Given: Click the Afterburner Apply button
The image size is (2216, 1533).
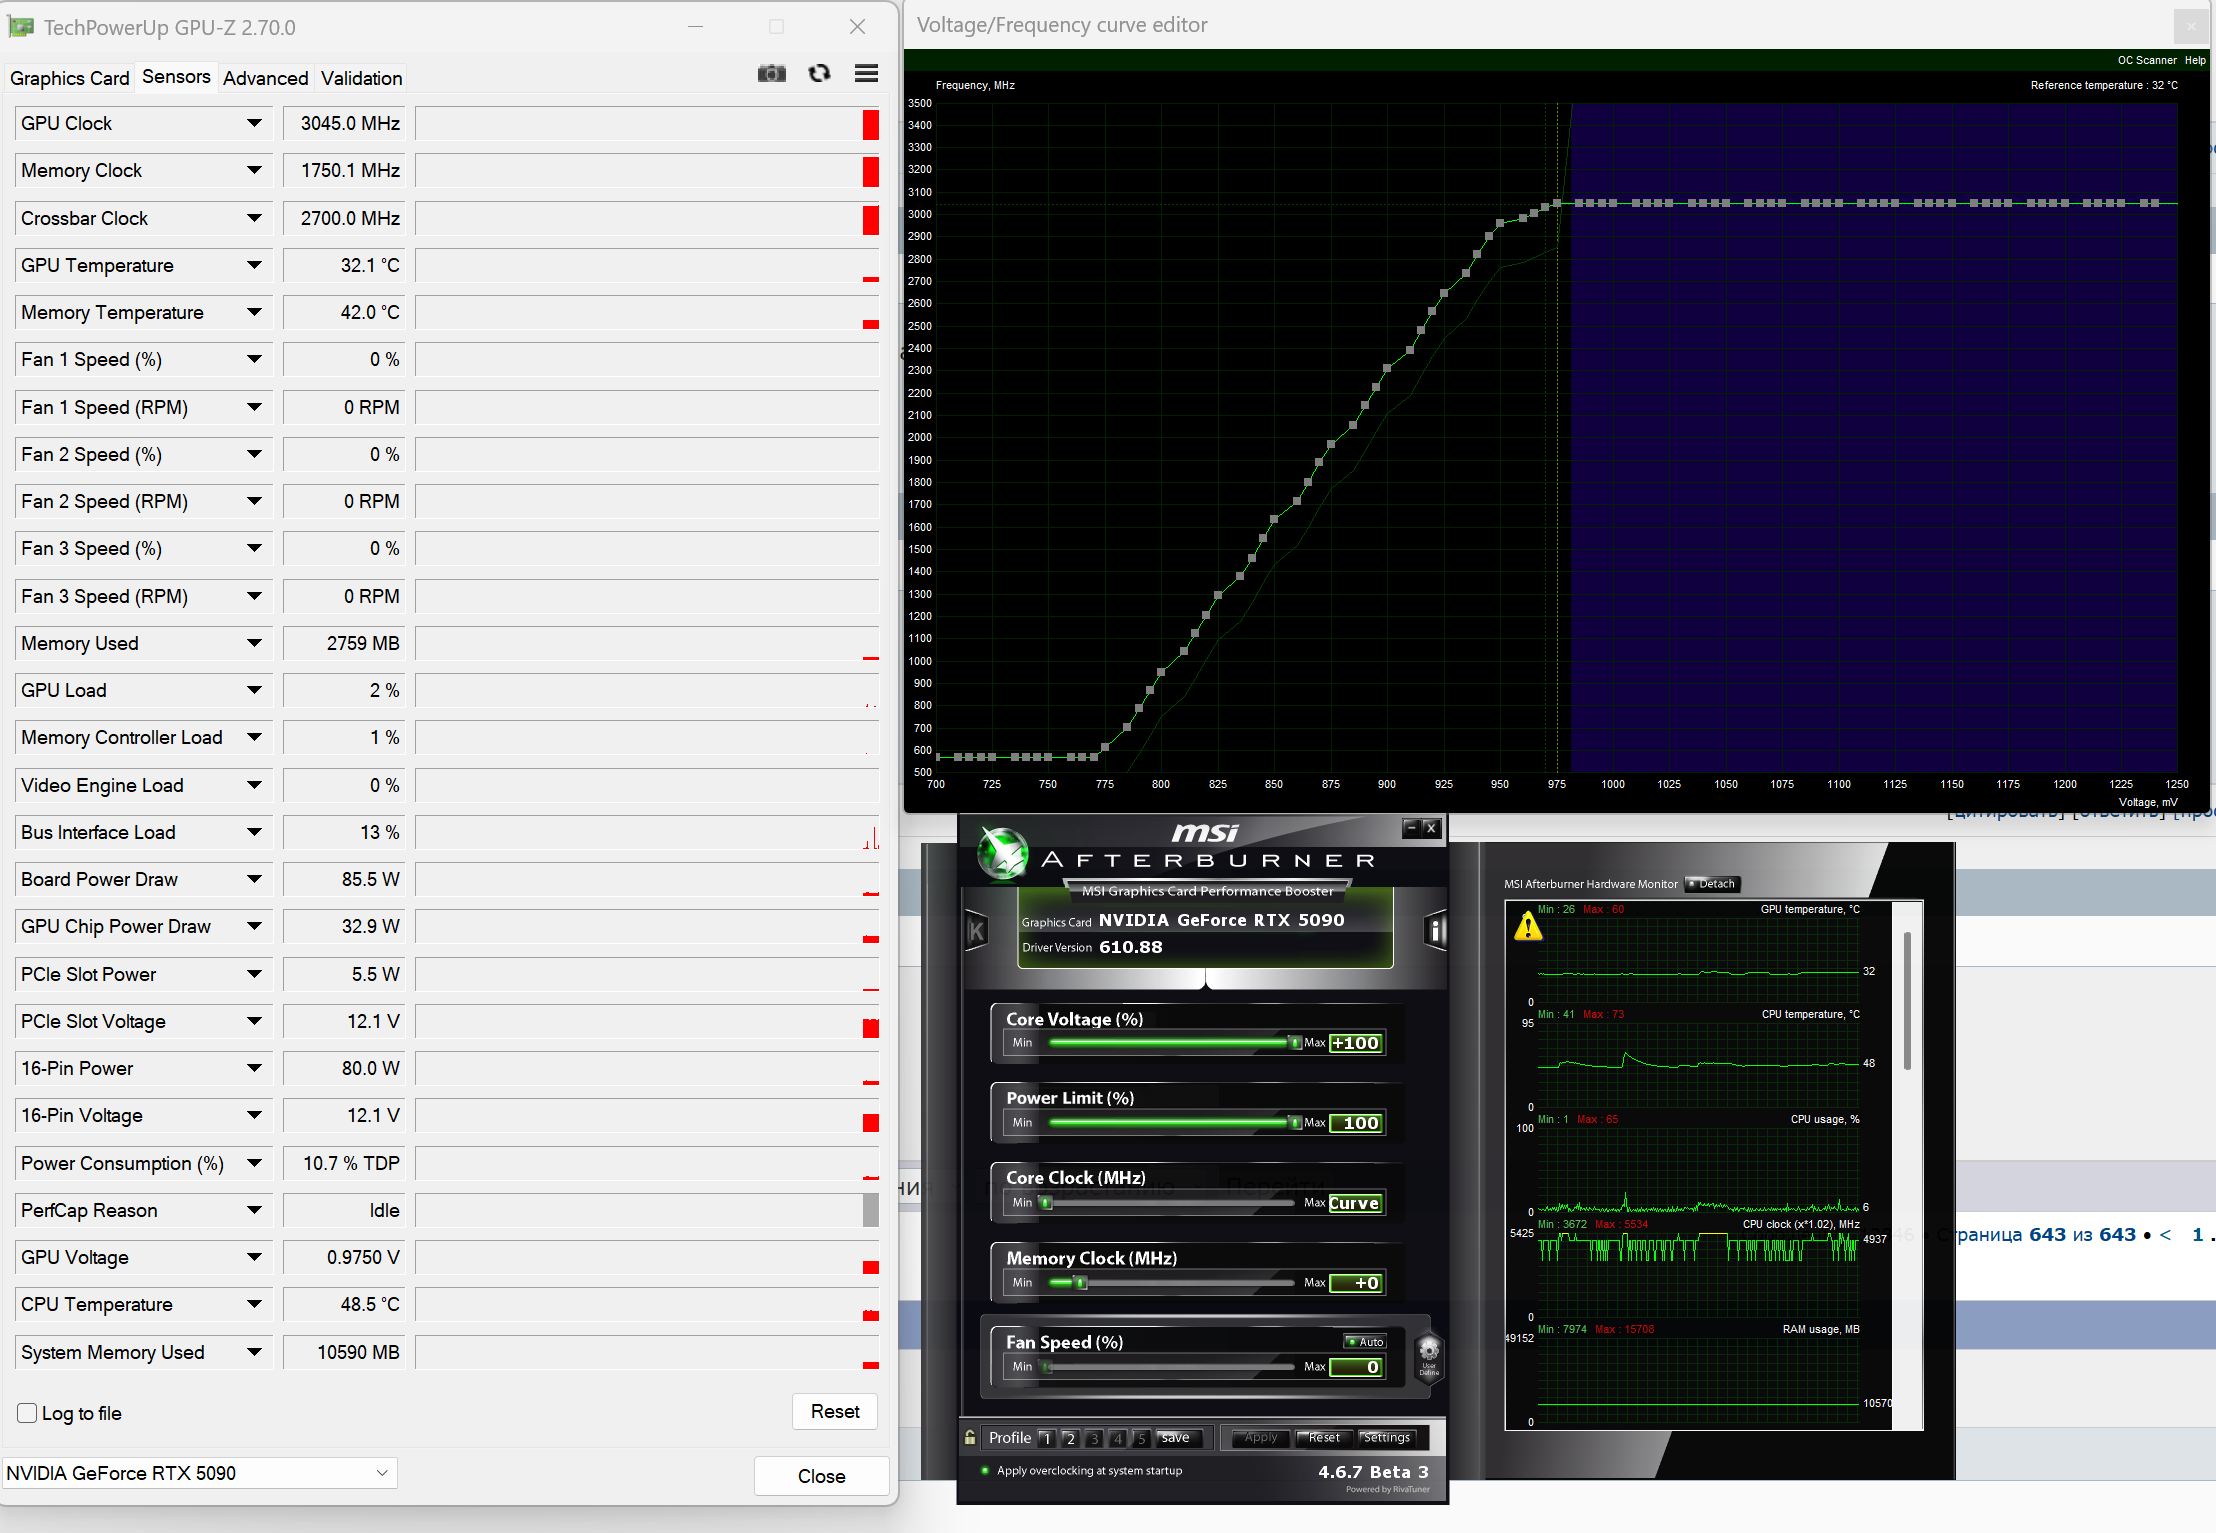Looking at the screenshot, I should pos(1261,1438).
